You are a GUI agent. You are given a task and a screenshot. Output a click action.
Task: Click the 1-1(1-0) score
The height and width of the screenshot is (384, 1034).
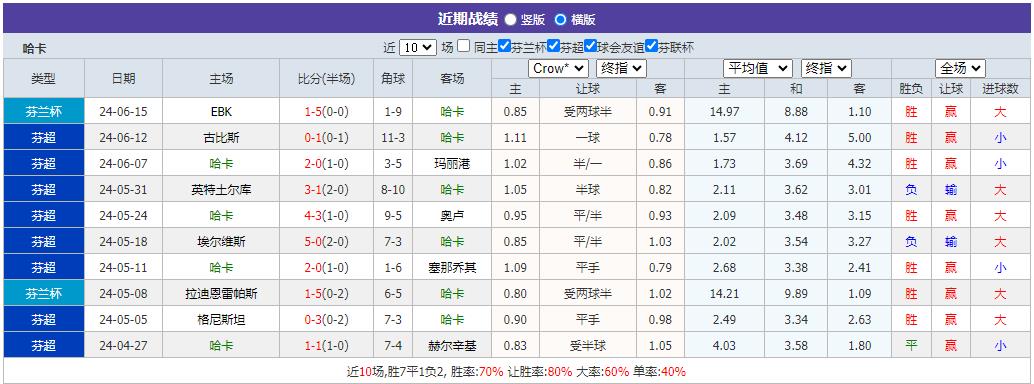coord(326,346)
